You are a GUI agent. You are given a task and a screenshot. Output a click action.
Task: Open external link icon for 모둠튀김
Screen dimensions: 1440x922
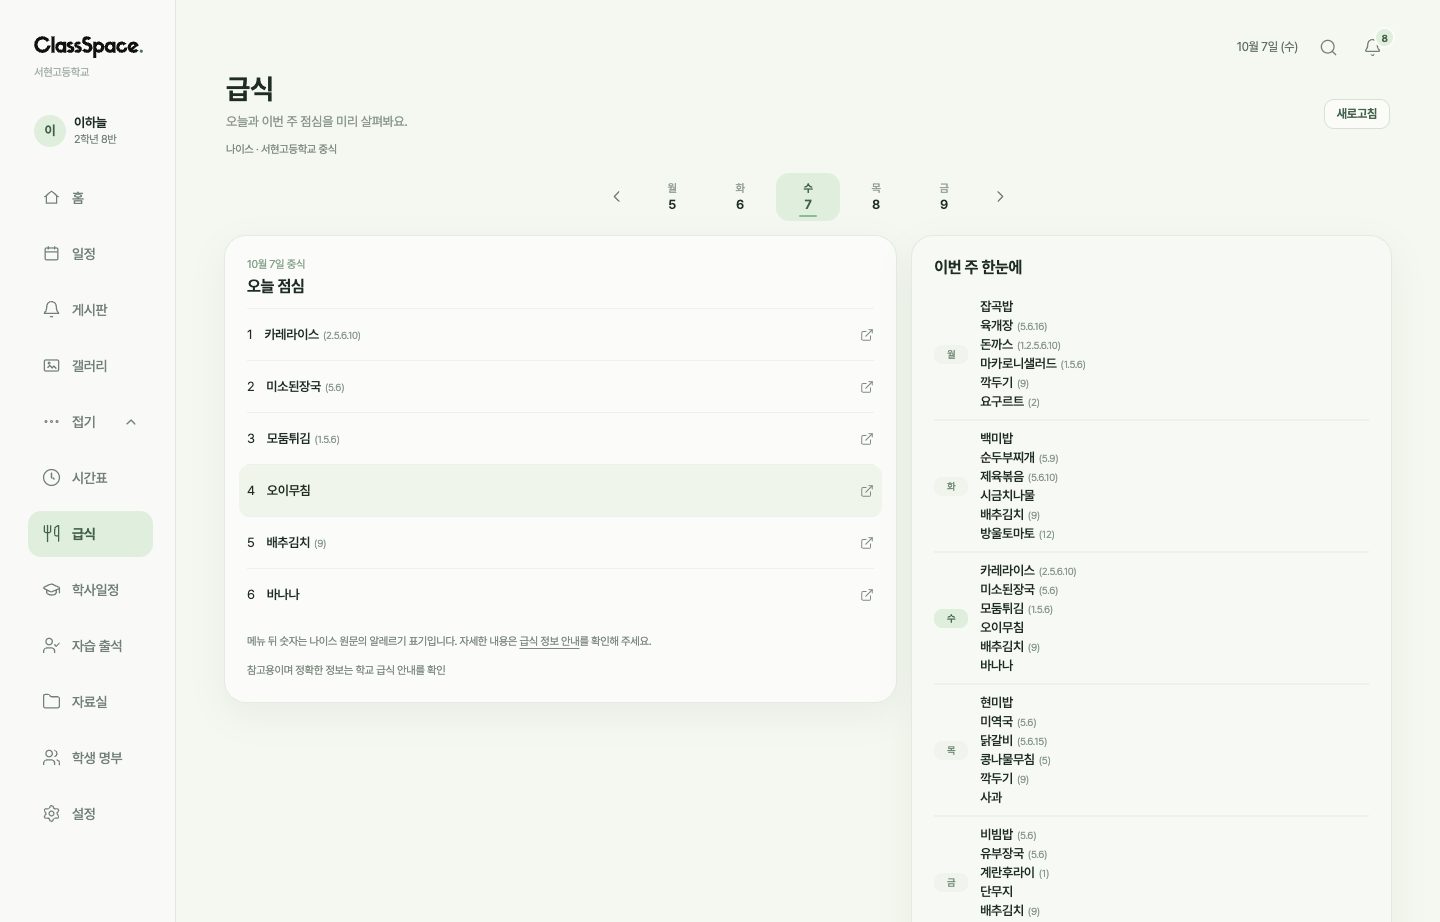click(867, 439)
